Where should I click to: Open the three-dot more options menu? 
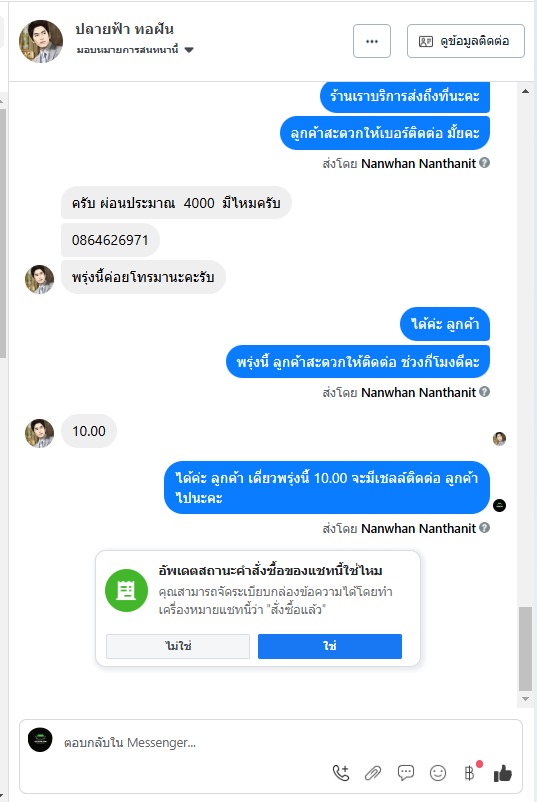[372, 41]
